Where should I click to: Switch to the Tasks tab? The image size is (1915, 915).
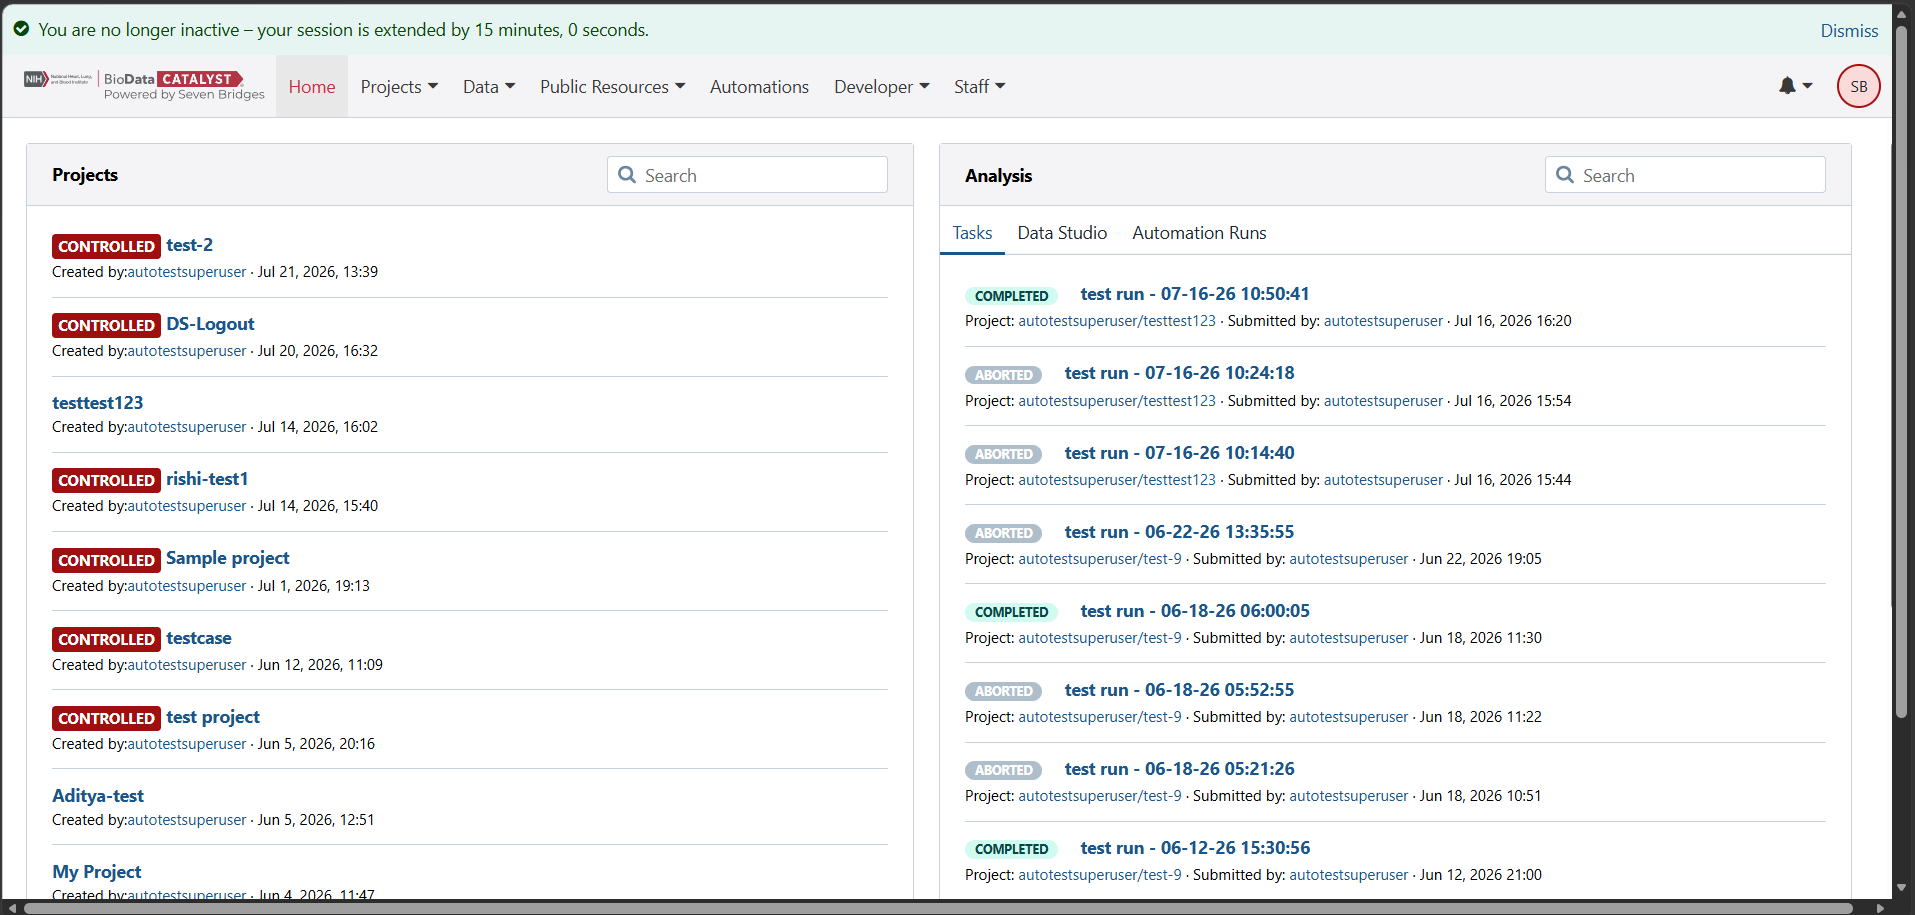coord(972,233)
